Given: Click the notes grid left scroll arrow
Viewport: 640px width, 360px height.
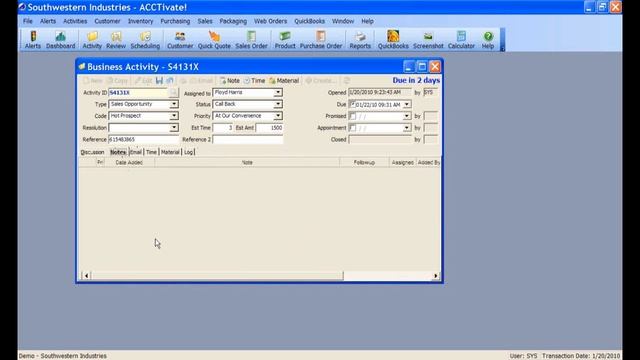Looking at the screenshot, I should [x=86, y=276].
